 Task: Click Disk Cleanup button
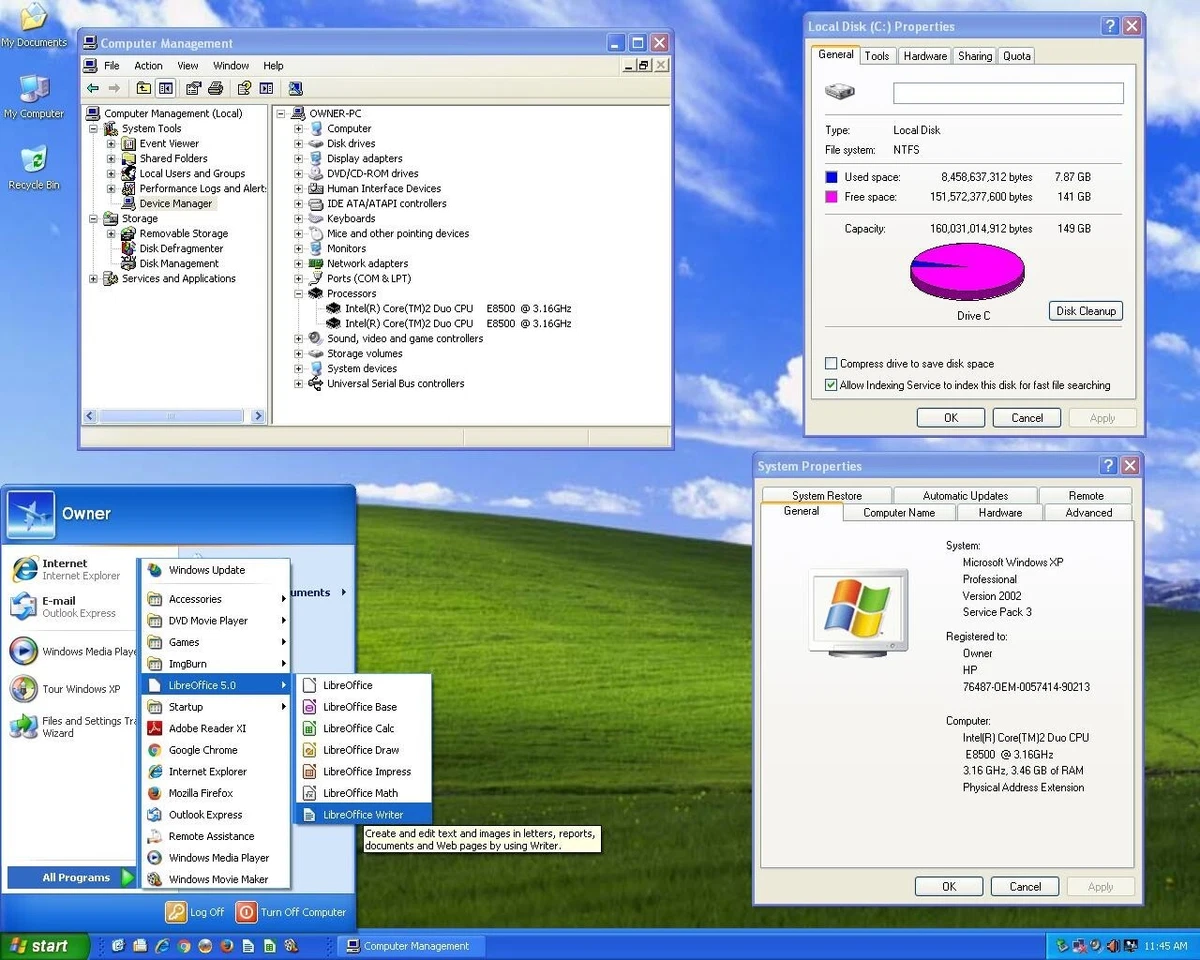click(x=1086, y=311)
